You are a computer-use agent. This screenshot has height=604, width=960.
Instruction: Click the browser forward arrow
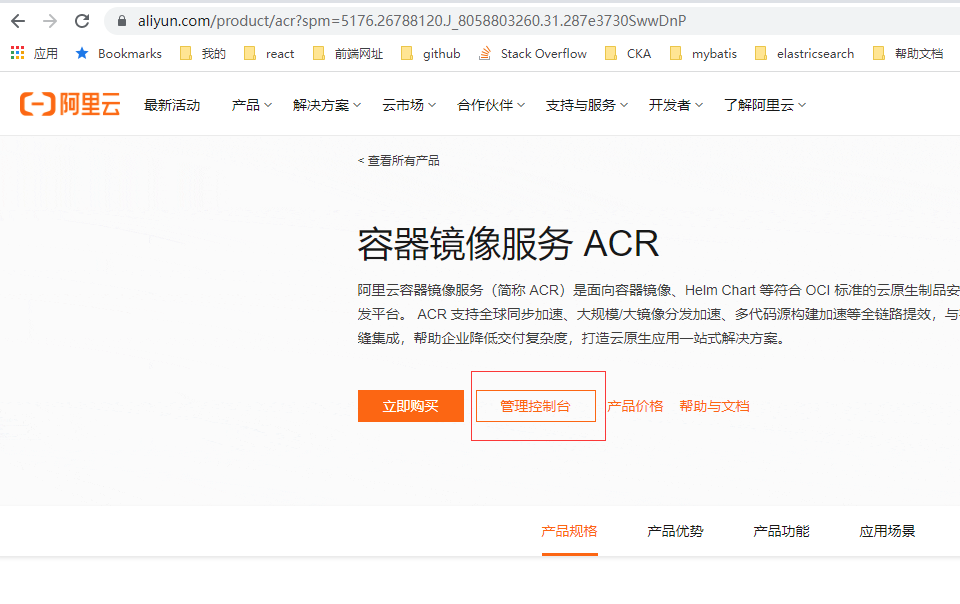[x=50, y=21]
